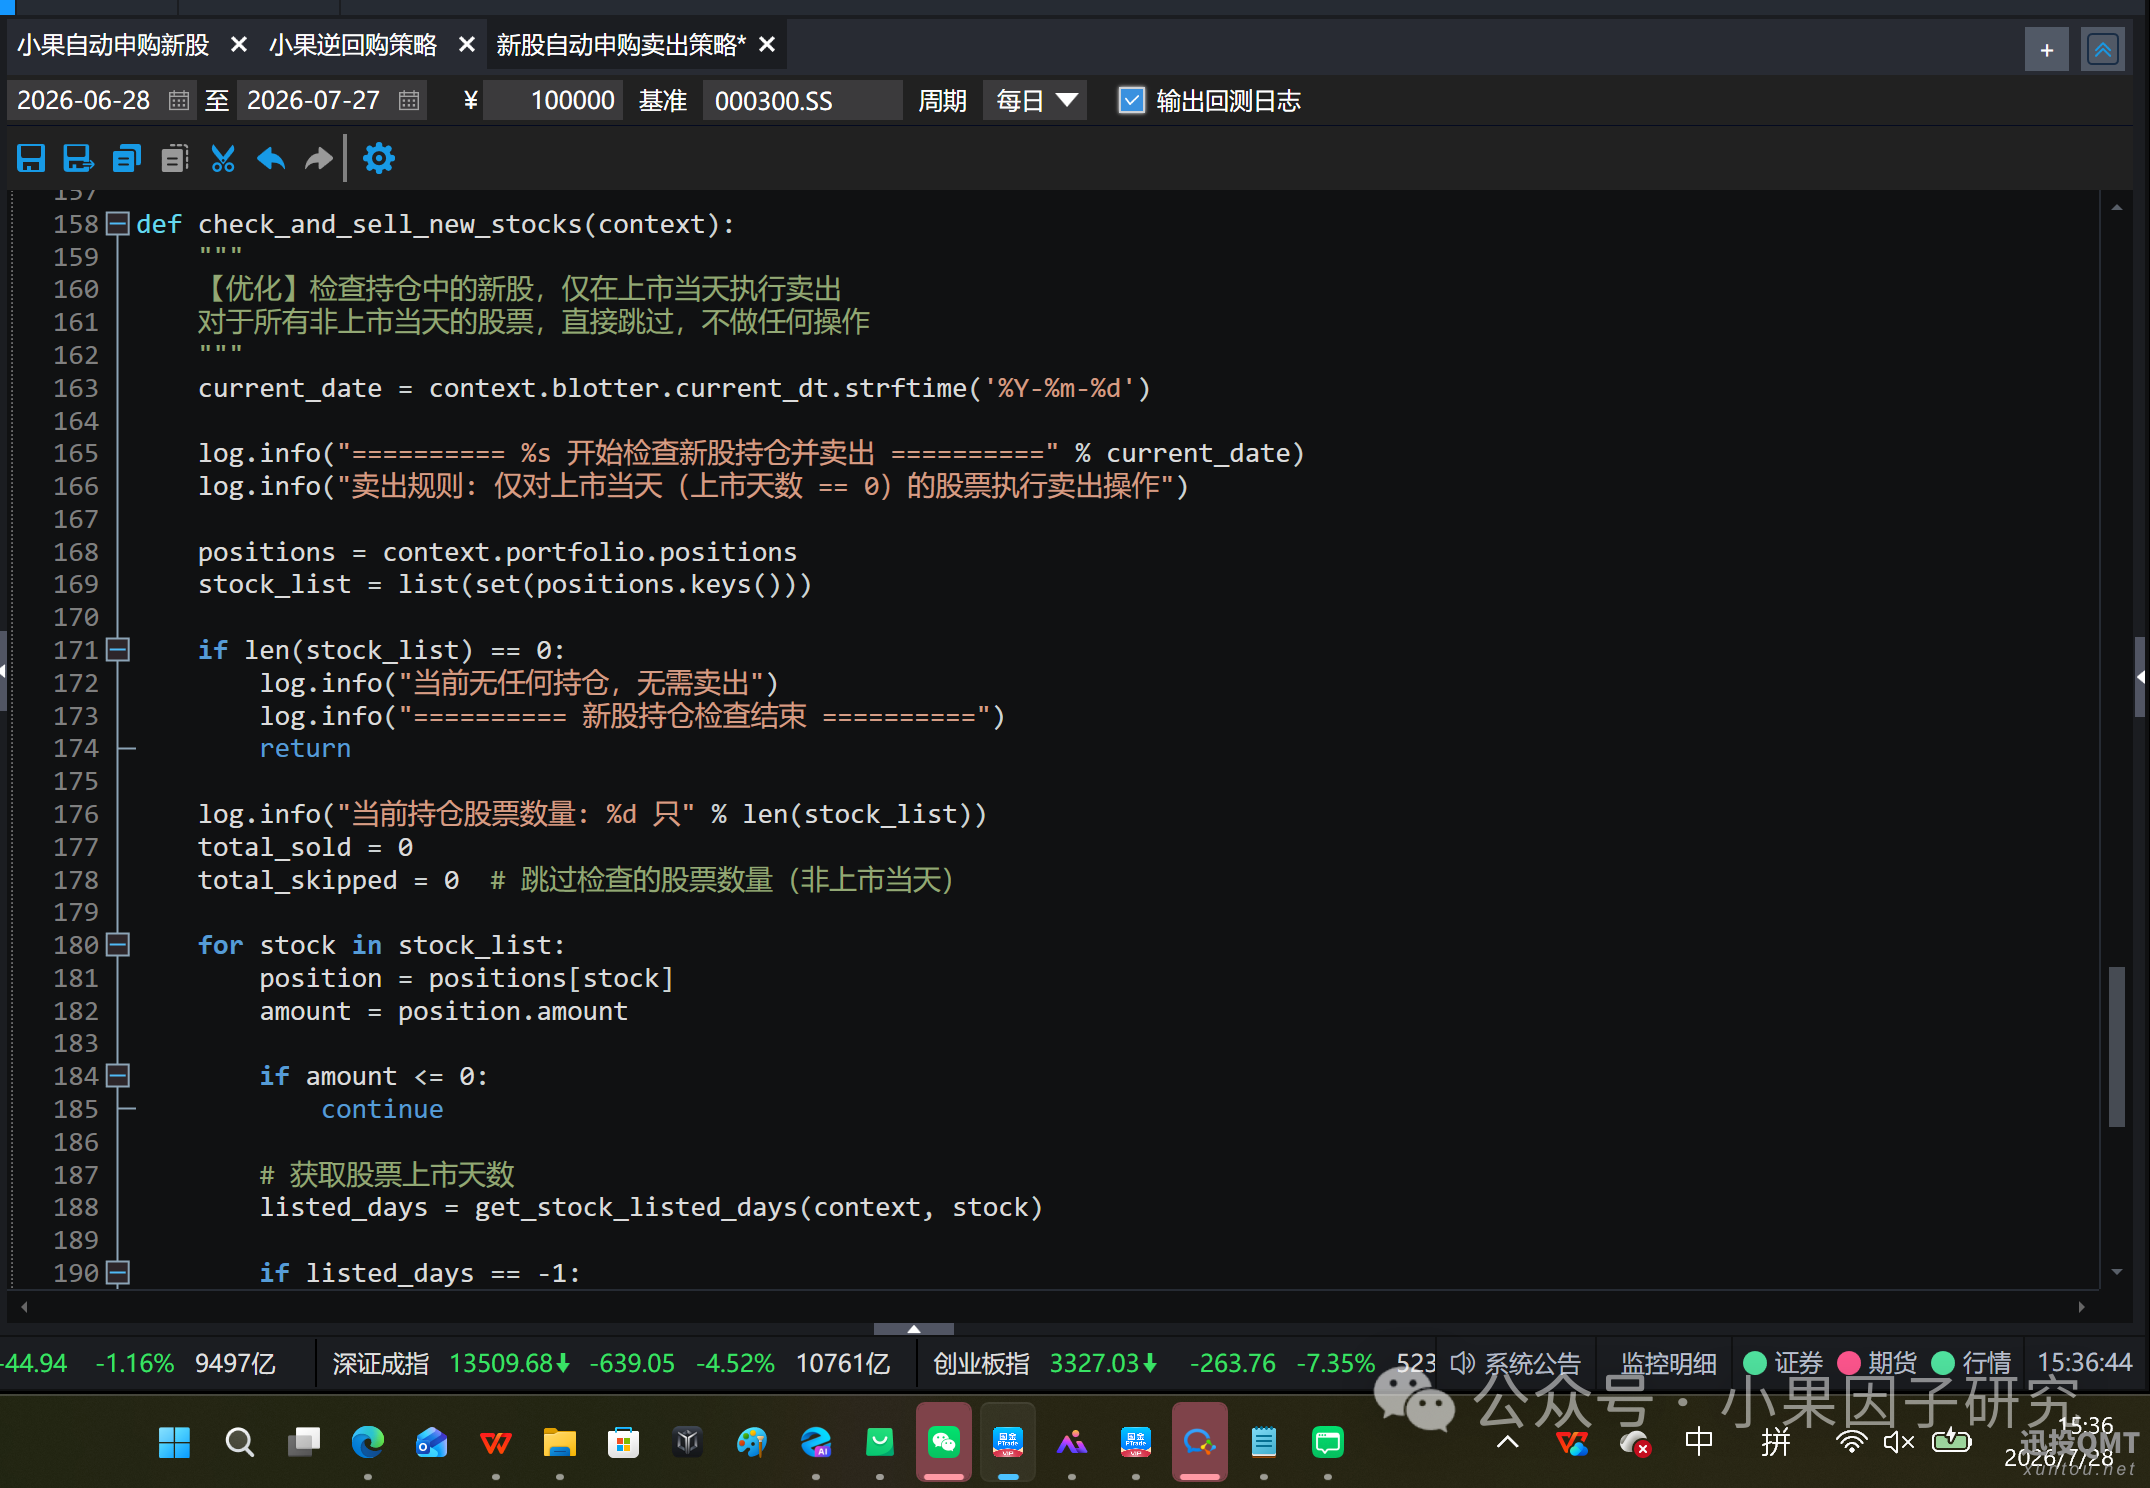The width and height of the screenshot is (2150, 1488).
Task: Click 系统公告 in status bar
Action: pos(1533,1362)
